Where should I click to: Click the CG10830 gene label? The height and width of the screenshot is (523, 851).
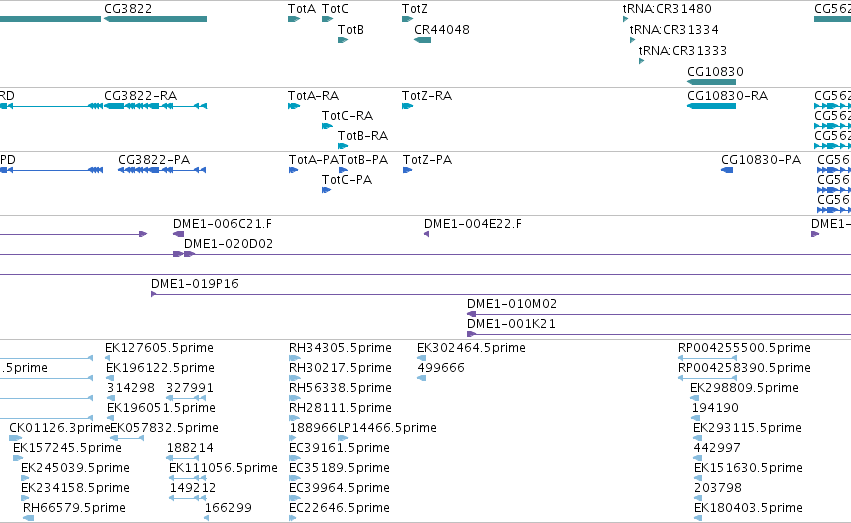tap(715, 72)
